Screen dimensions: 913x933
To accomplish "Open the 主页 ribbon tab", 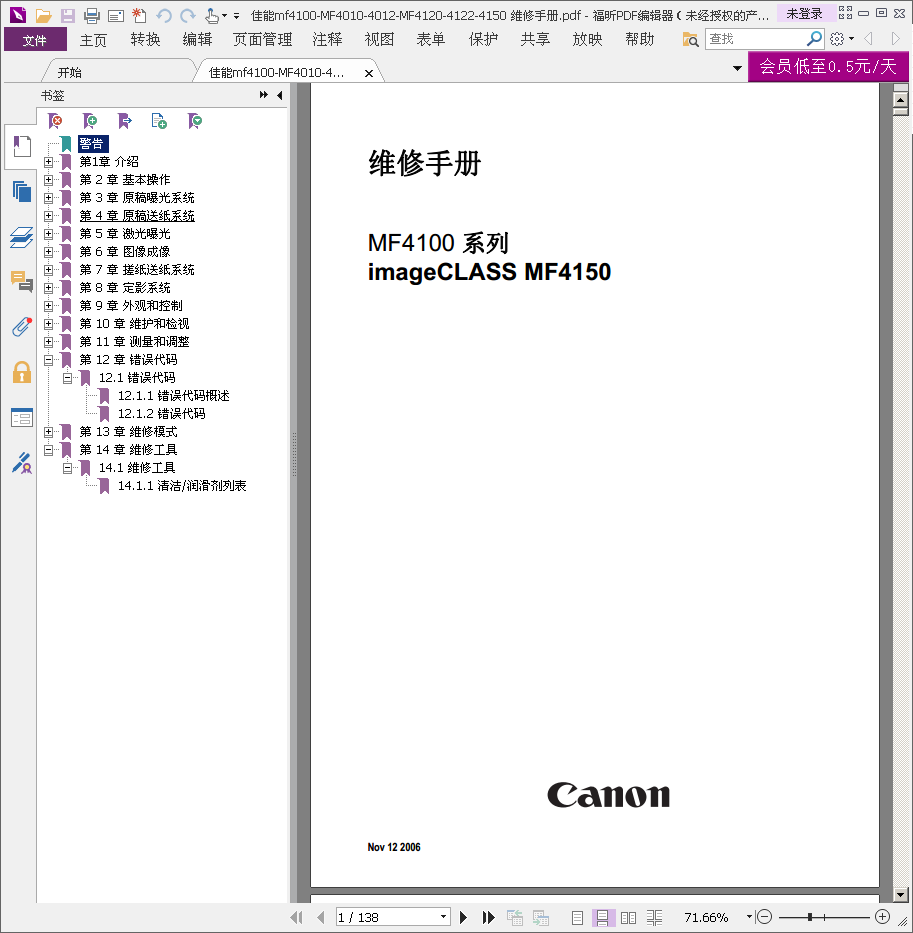I will click(93, 40).
